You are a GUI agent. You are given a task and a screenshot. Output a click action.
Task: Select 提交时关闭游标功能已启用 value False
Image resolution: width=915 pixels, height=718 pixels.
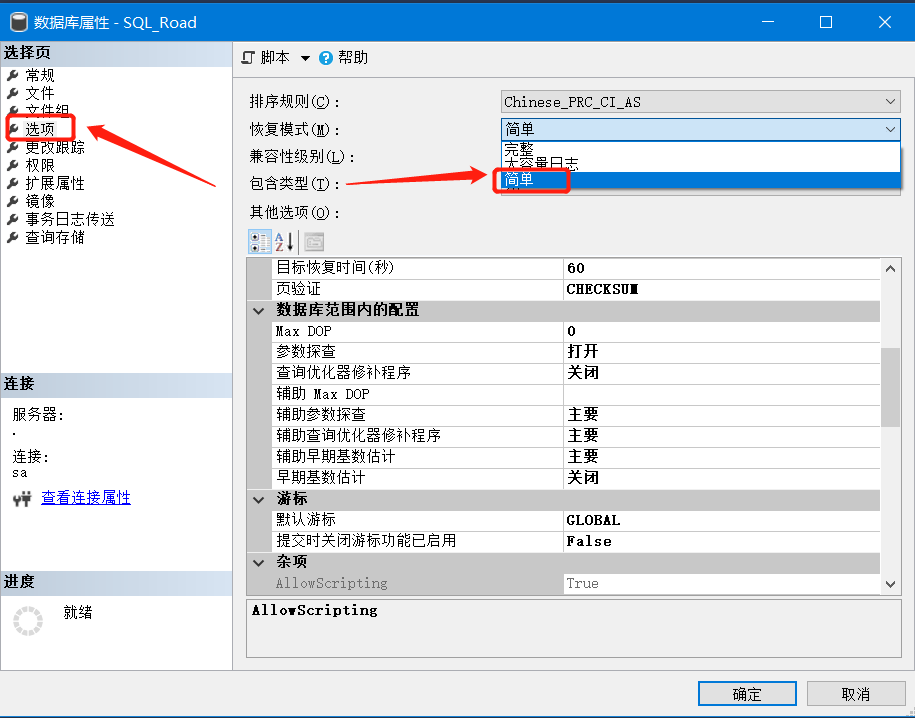tap(722, 541)
